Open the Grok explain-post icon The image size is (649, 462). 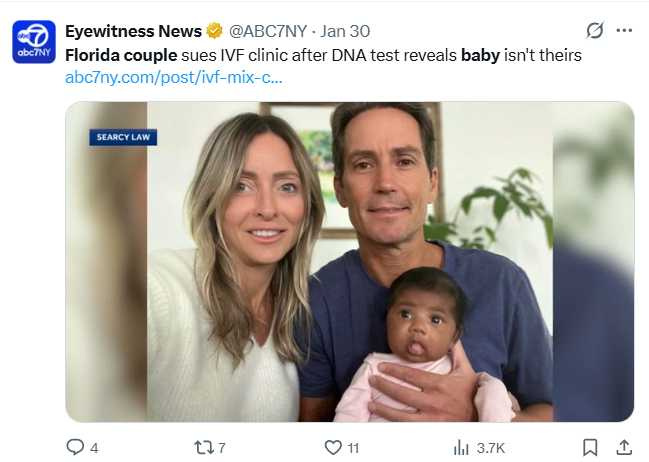pyautogui.click(x=594, y=30)
